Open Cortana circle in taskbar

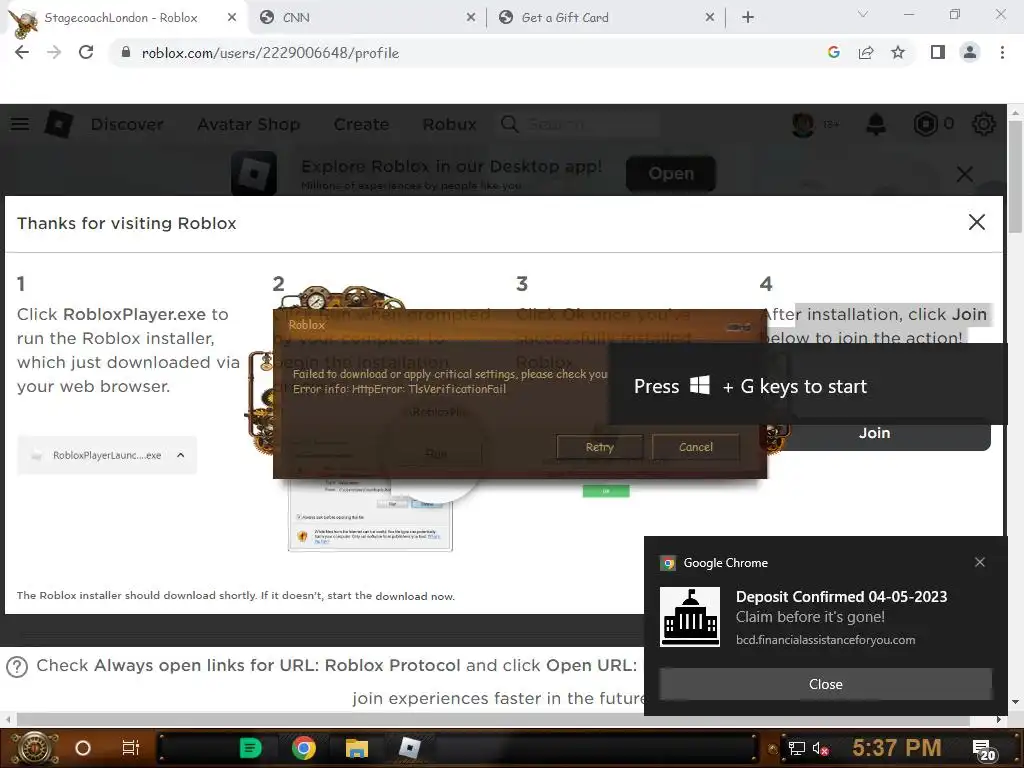[x=83, y=748]
